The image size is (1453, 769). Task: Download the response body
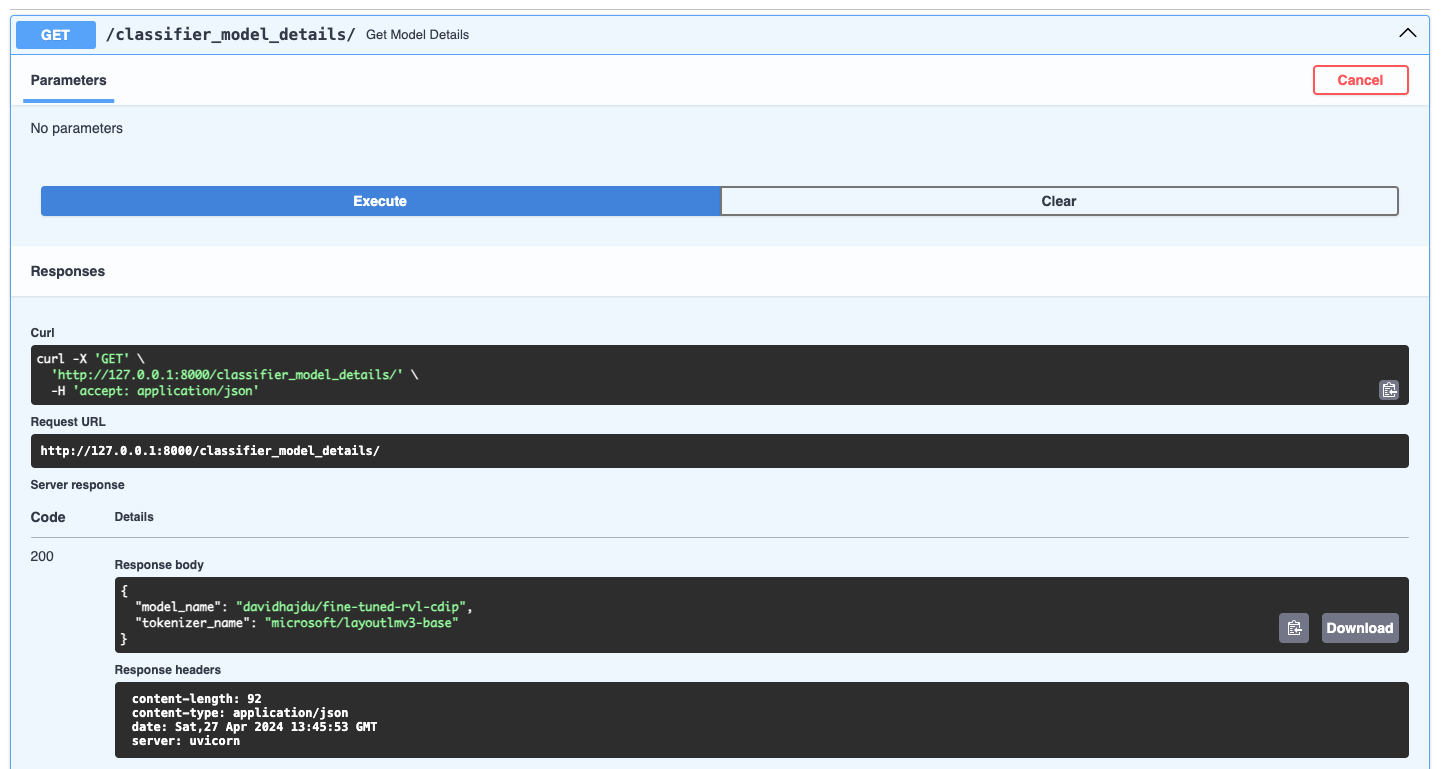click(1360, 628)
